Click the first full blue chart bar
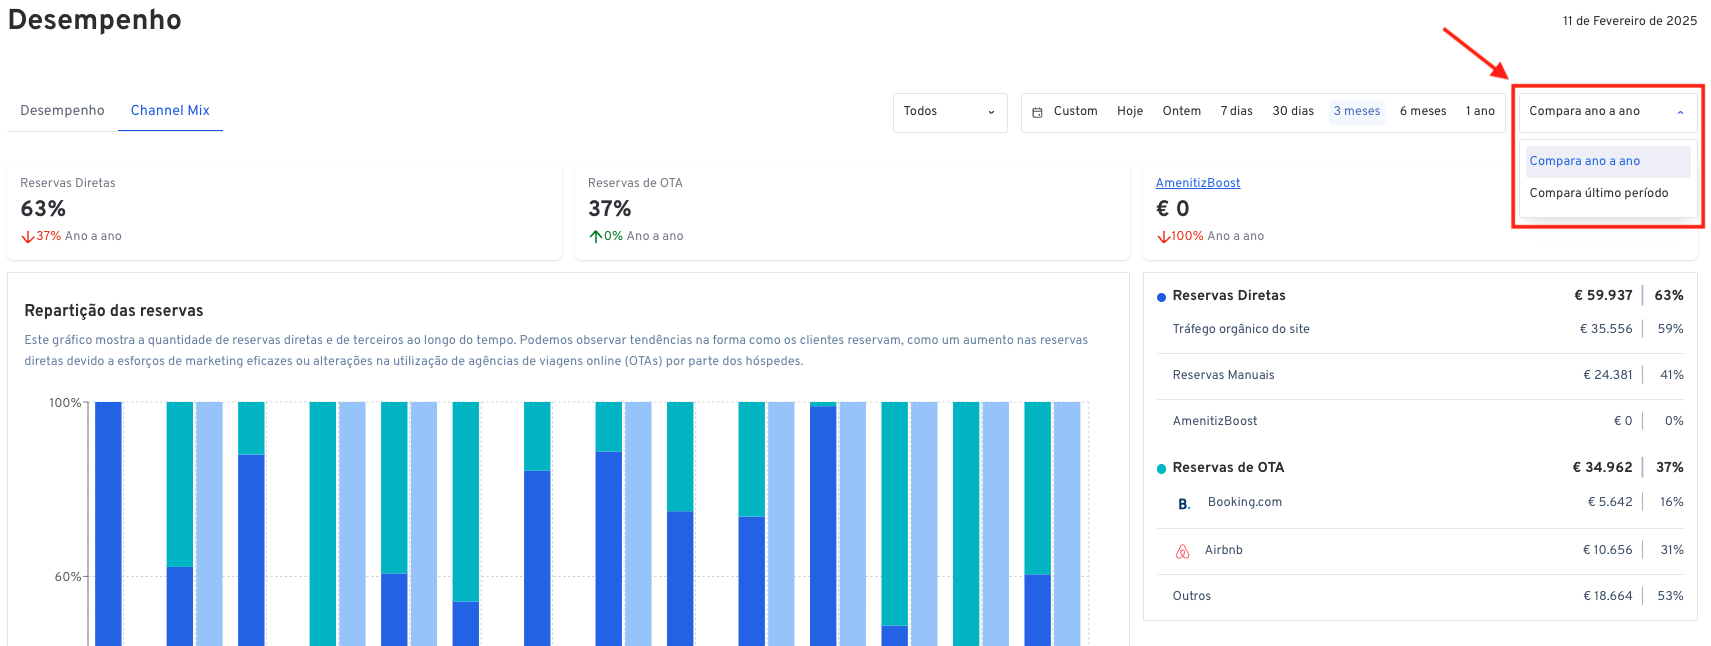This screenshot has width=1711, height=646. tap(108, 524)
